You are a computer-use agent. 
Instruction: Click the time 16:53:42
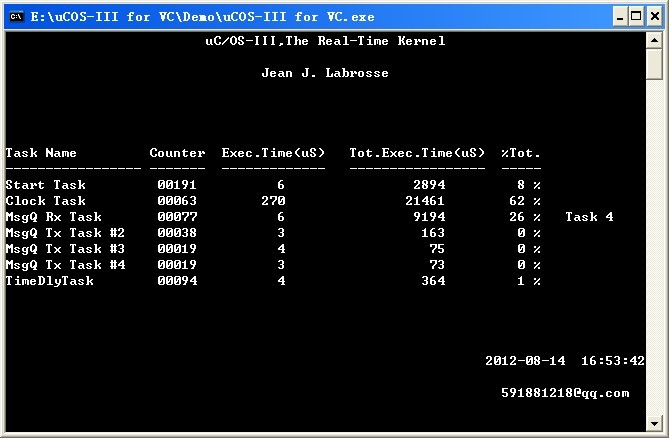613,361
